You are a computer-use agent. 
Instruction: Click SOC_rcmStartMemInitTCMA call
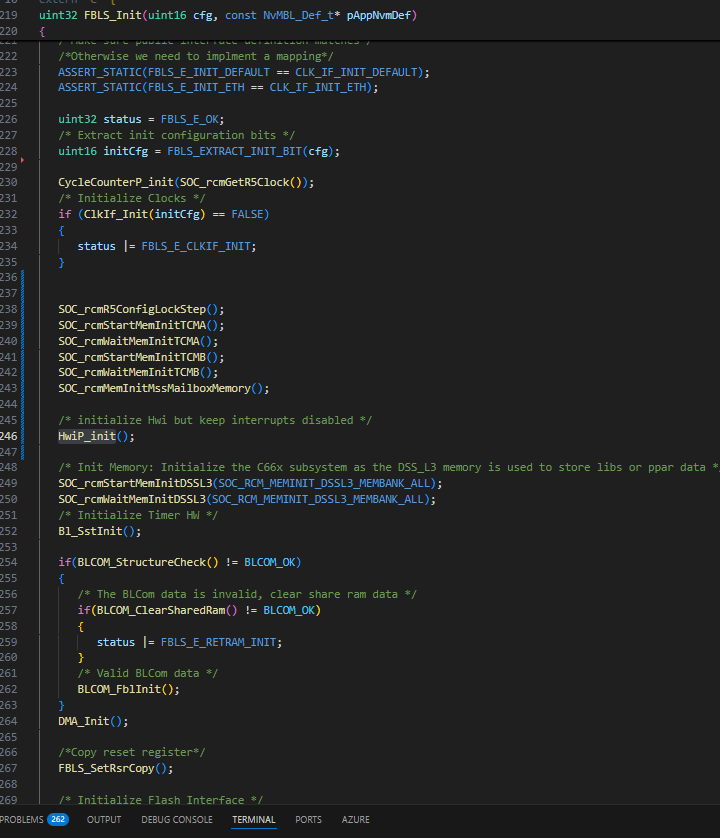131,325
